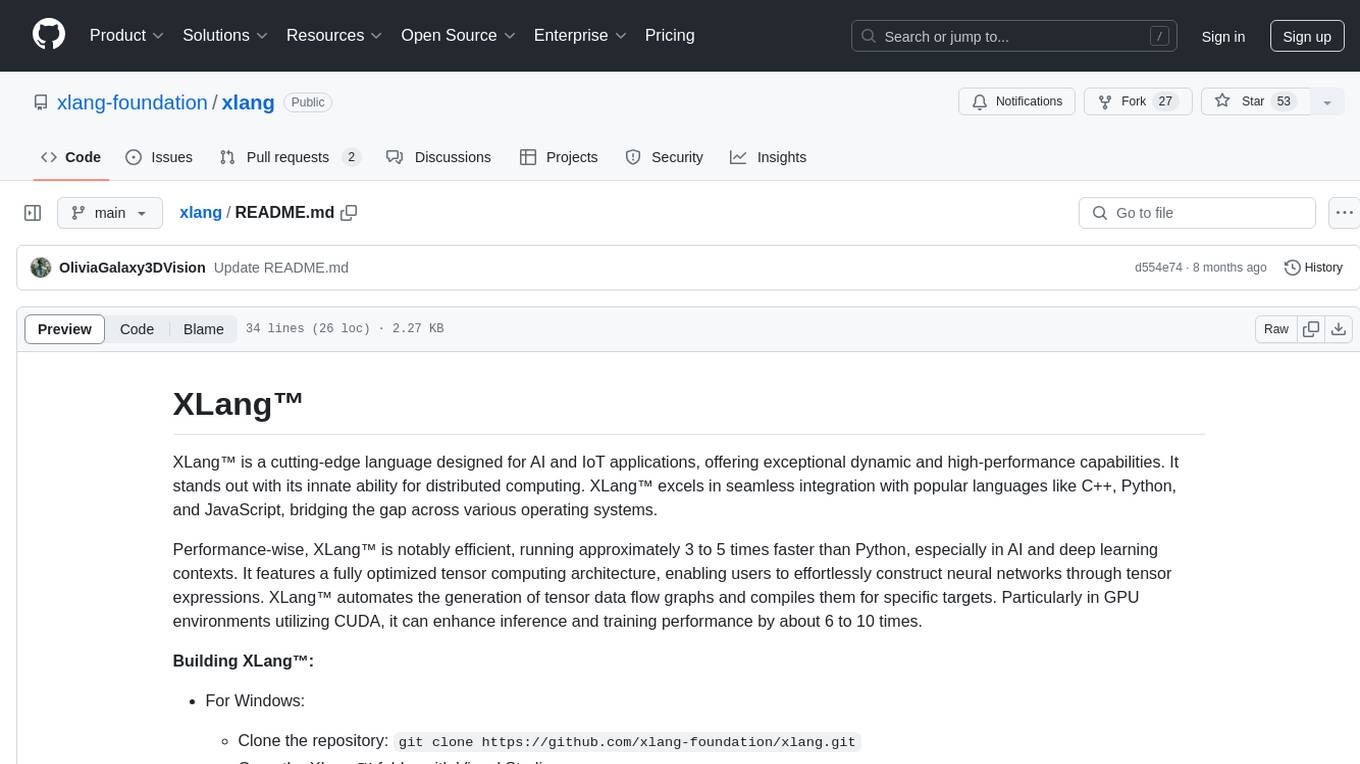Click the Sign up button

[x=1307, y=36]
